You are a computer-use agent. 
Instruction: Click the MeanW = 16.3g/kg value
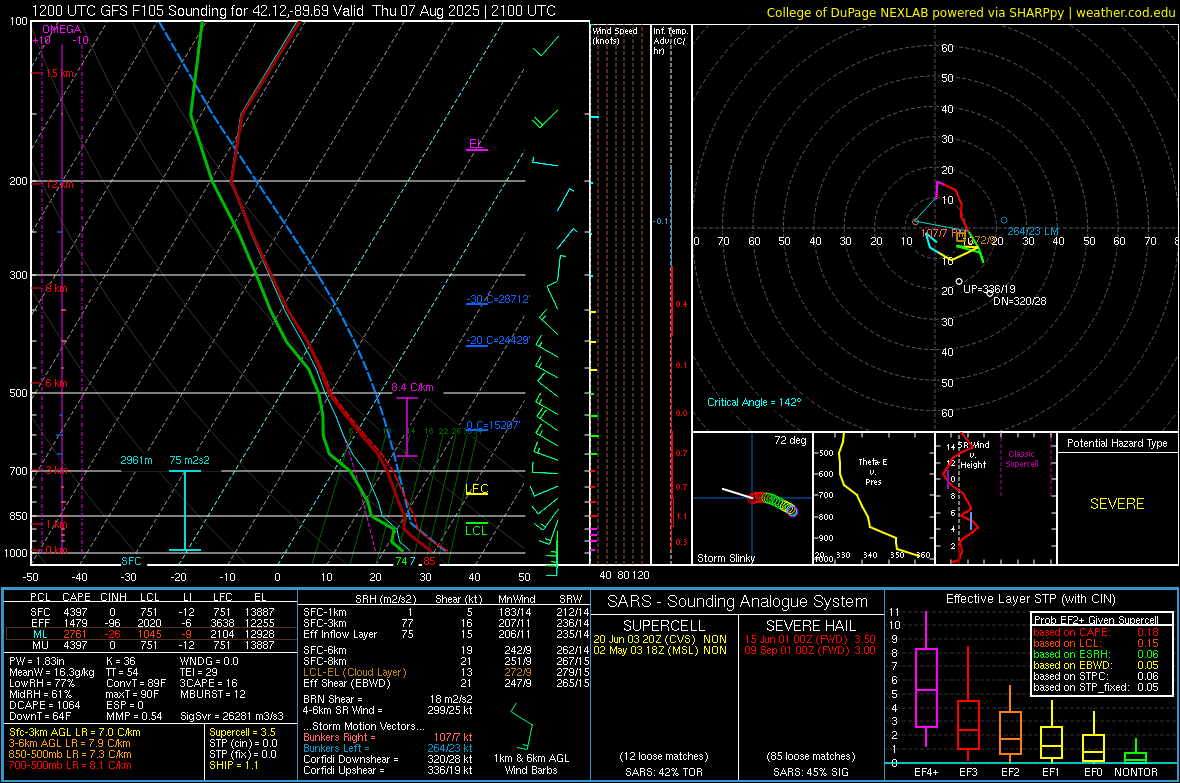(52, 672)
